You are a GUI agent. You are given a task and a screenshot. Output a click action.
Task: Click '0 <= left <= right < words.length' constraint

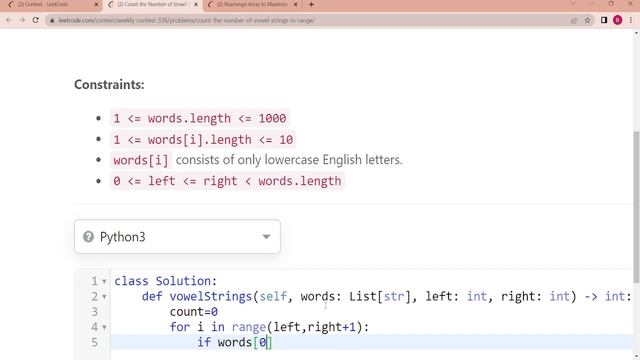click(x=227, y=181)
